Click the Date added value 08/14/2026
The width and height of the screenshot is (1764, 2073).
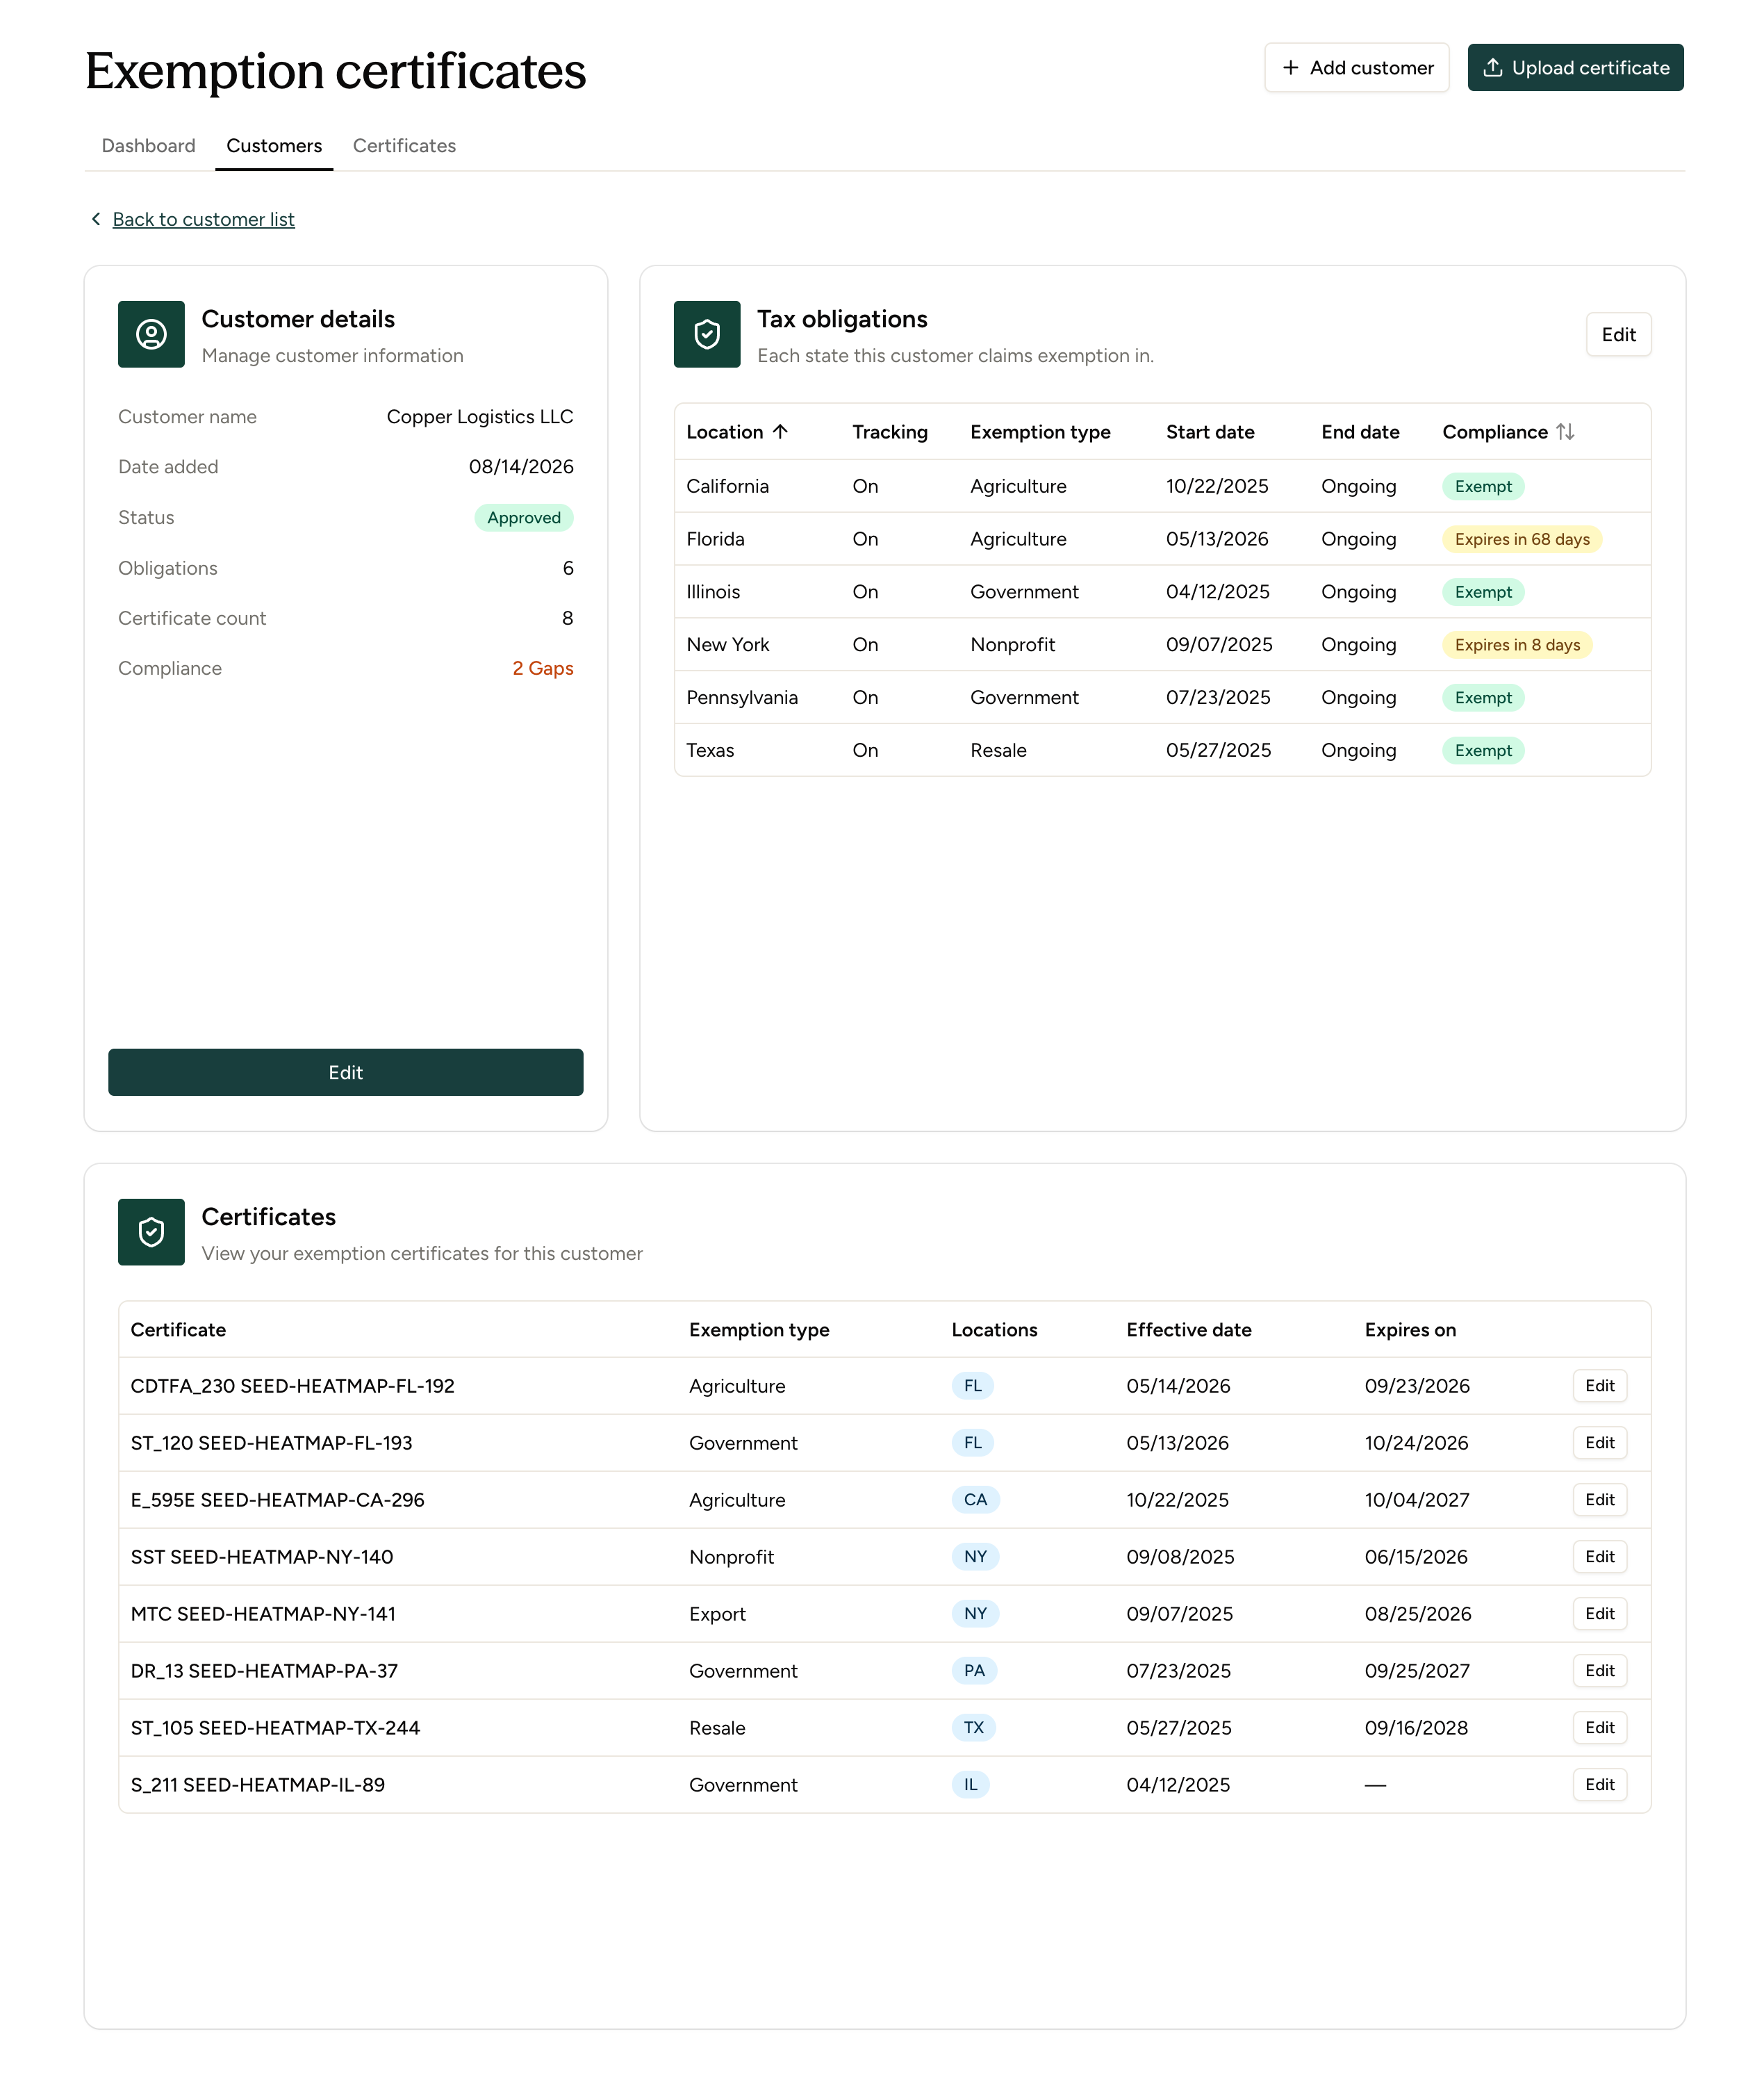coord(521,467)
